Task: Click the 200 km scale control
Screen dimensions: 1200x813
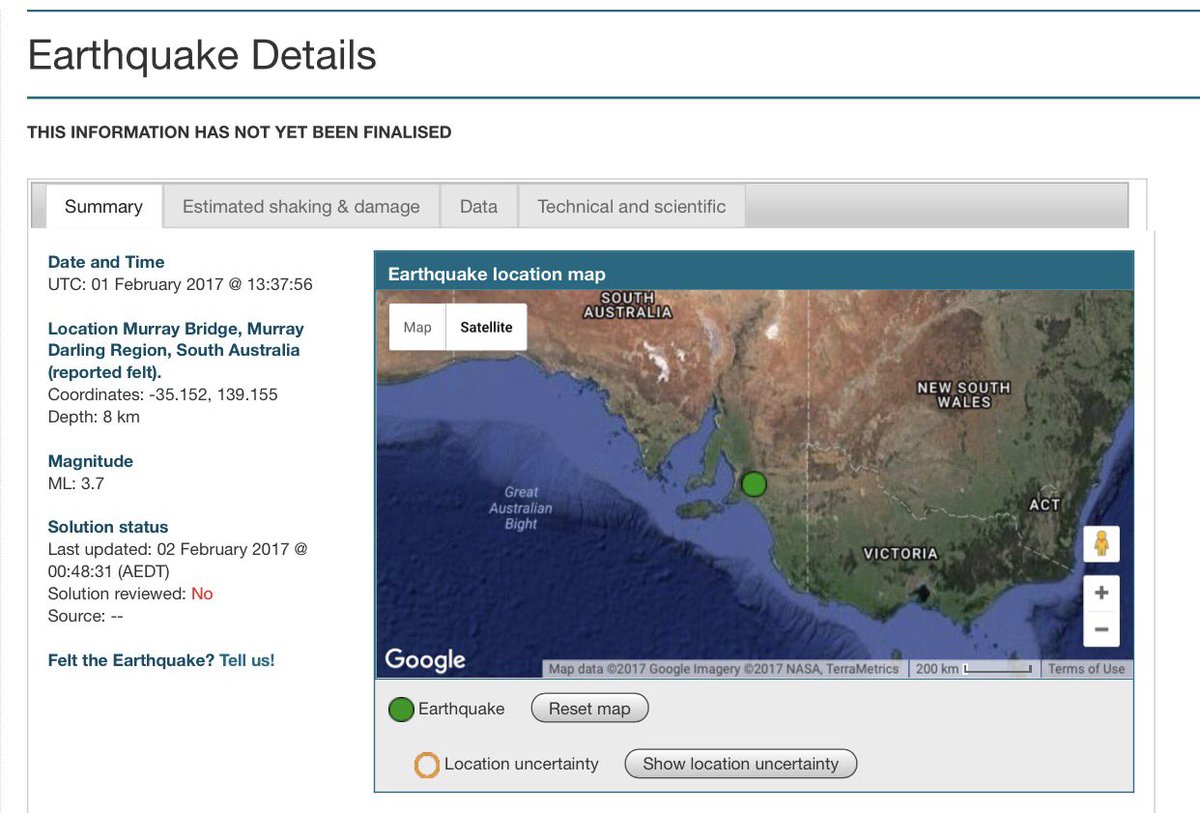Action: coord(975,669)
